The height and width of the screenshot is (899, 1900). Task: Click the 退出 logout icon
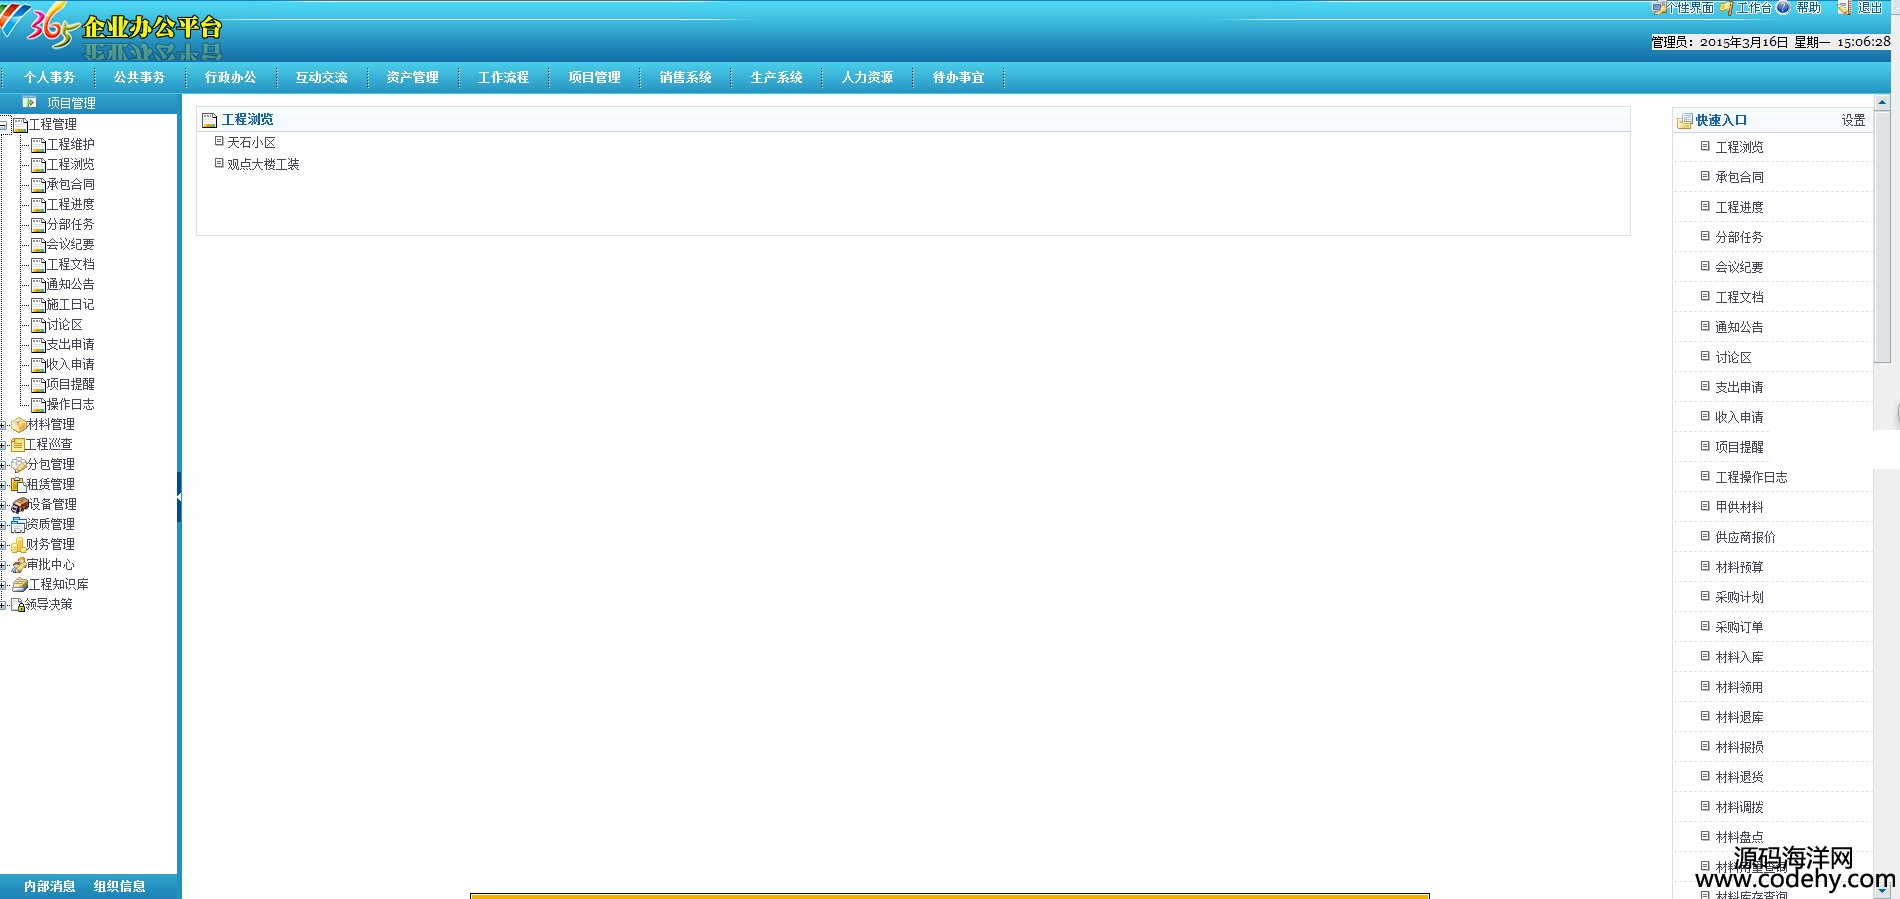pyautogui.click(x=1845, y=8)
